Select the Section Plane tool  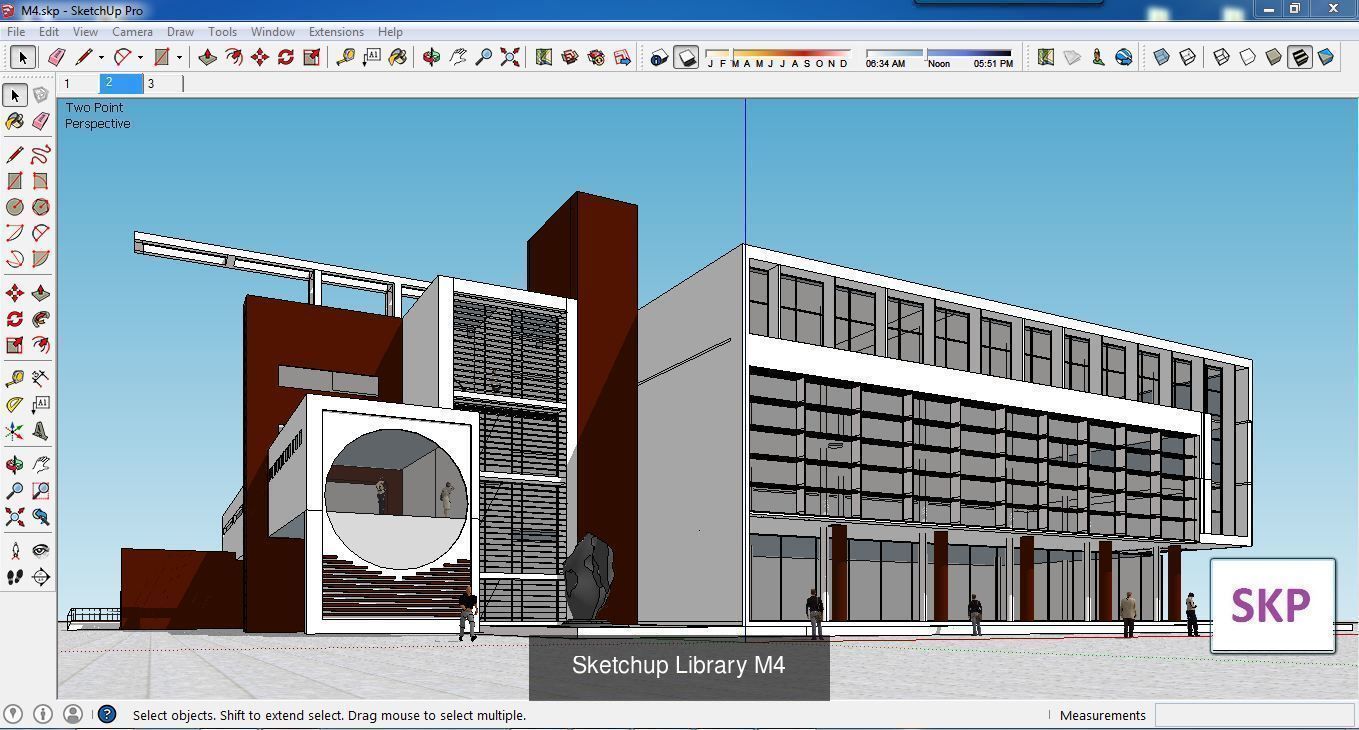point(41,577)
